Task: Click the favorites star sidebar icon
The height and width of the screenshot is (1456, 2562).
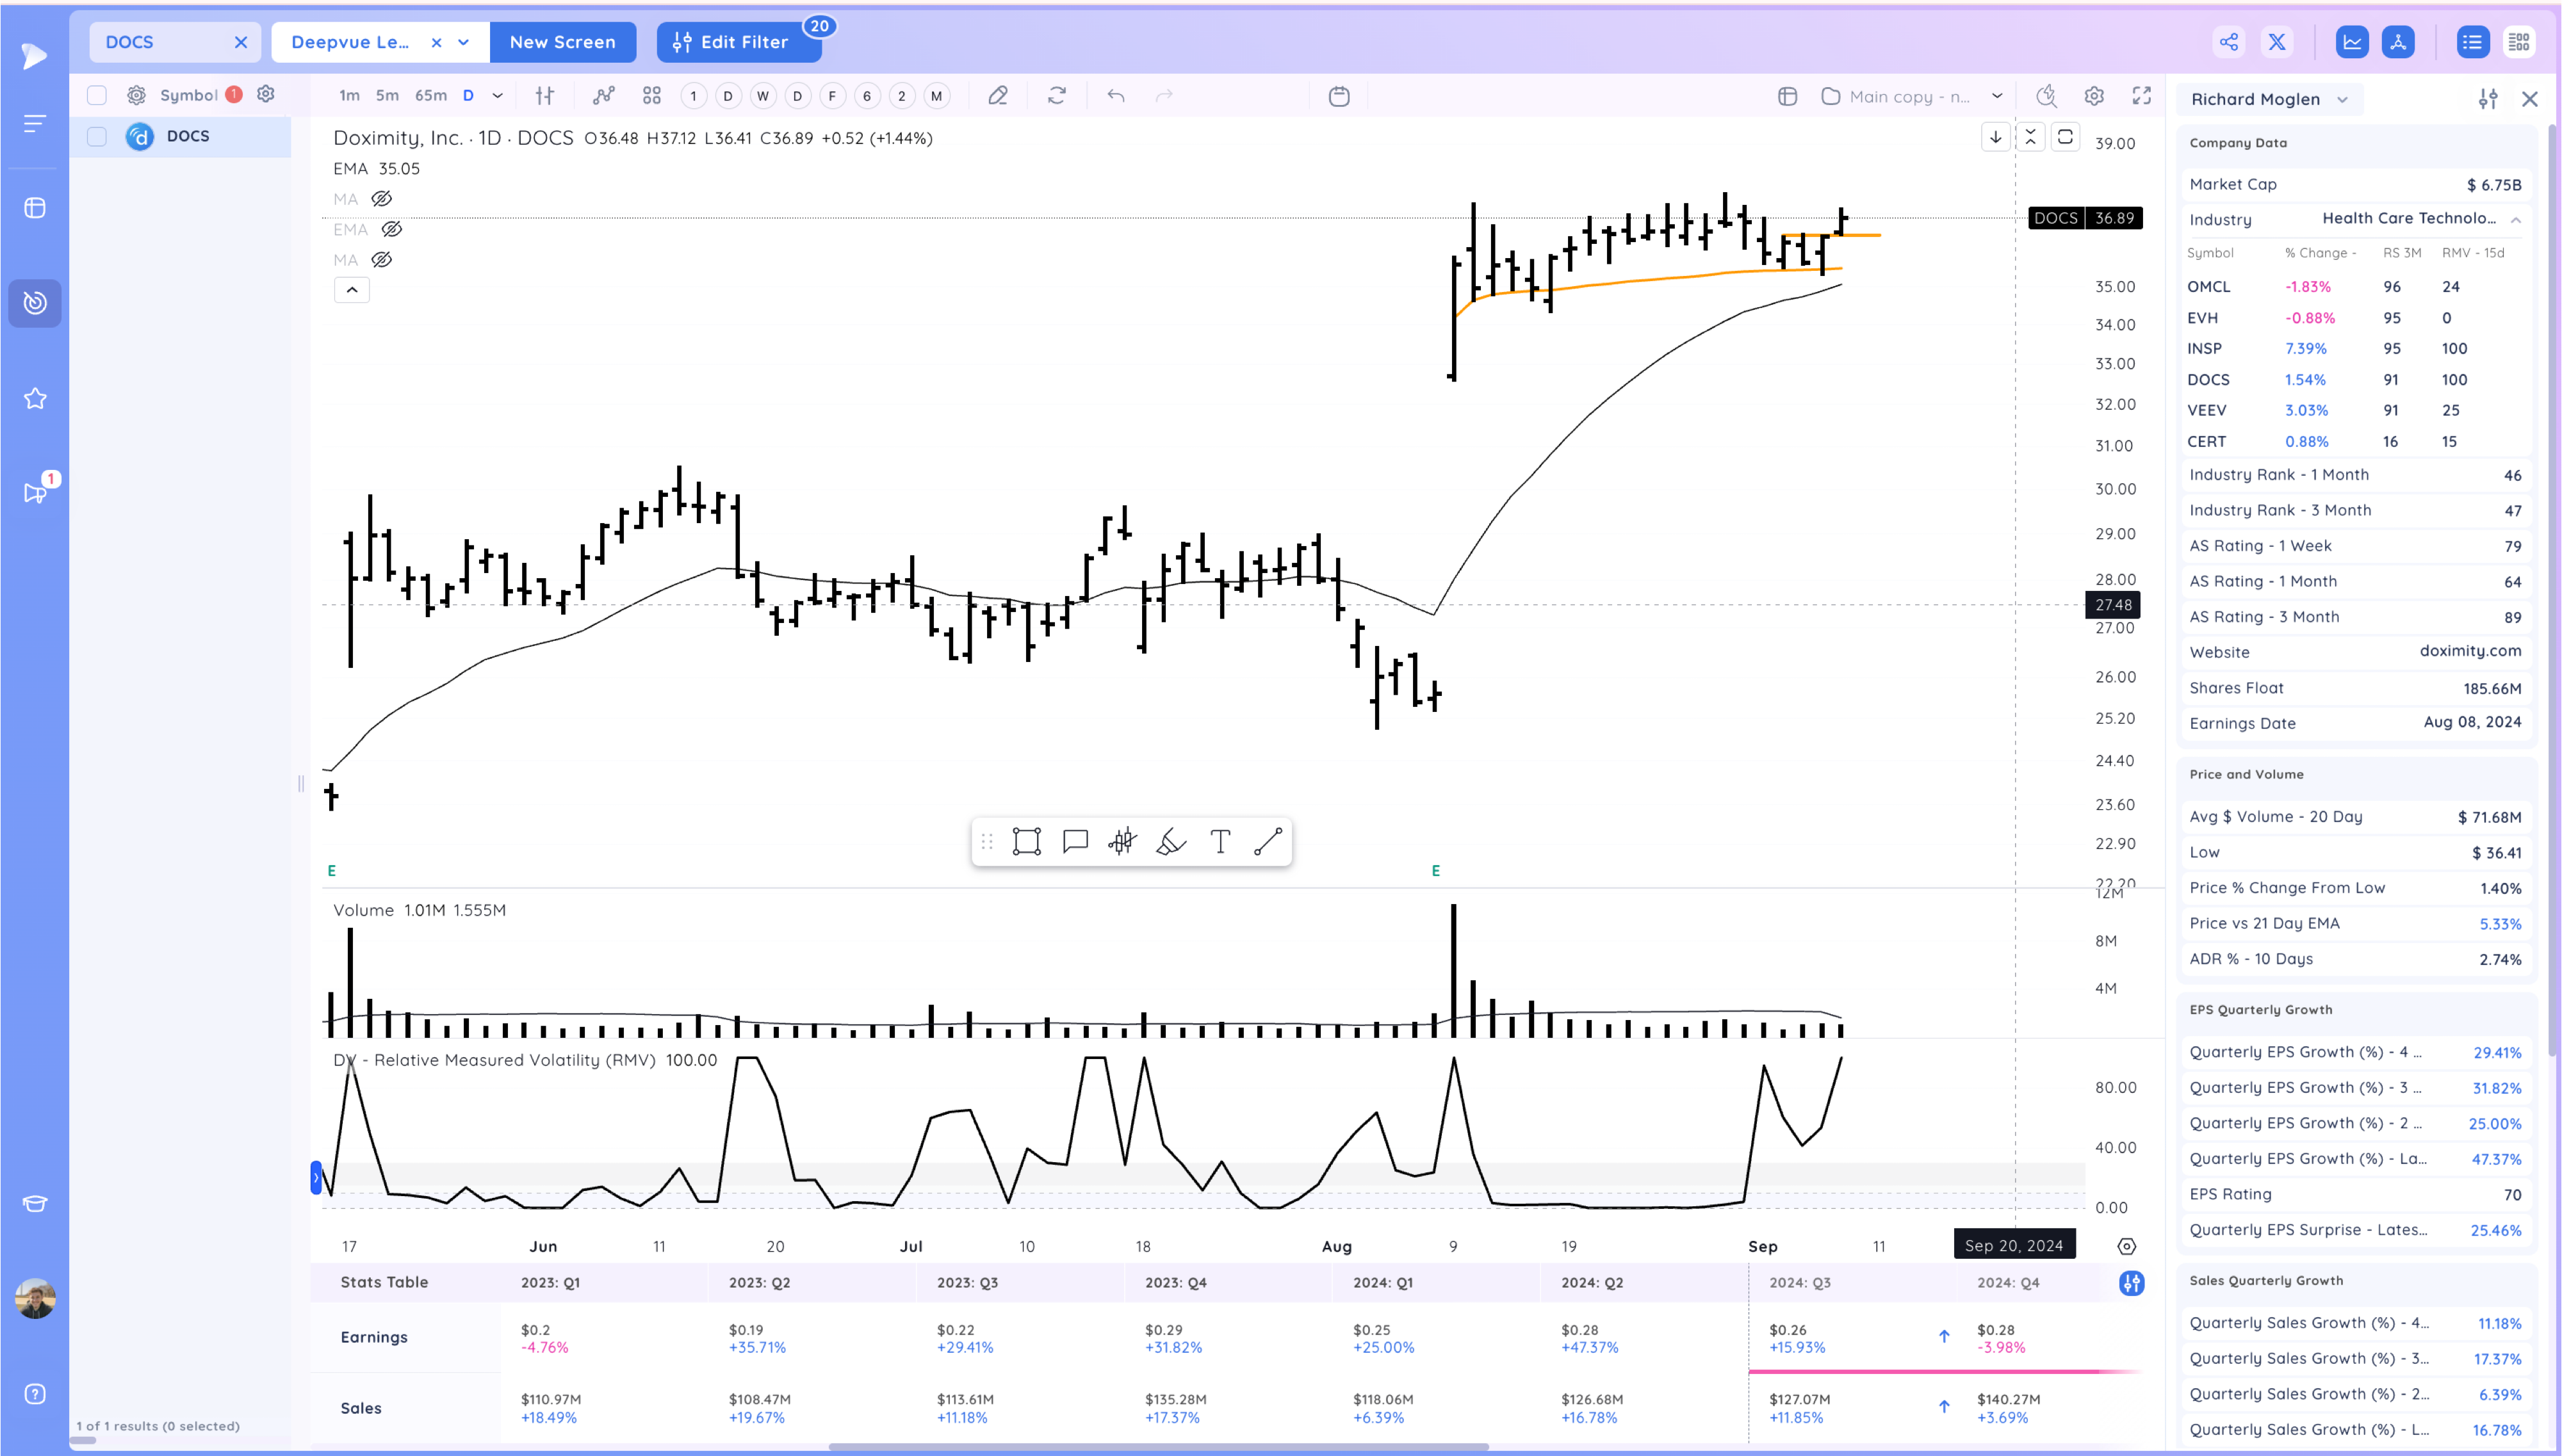Action: tap(35, 399)
